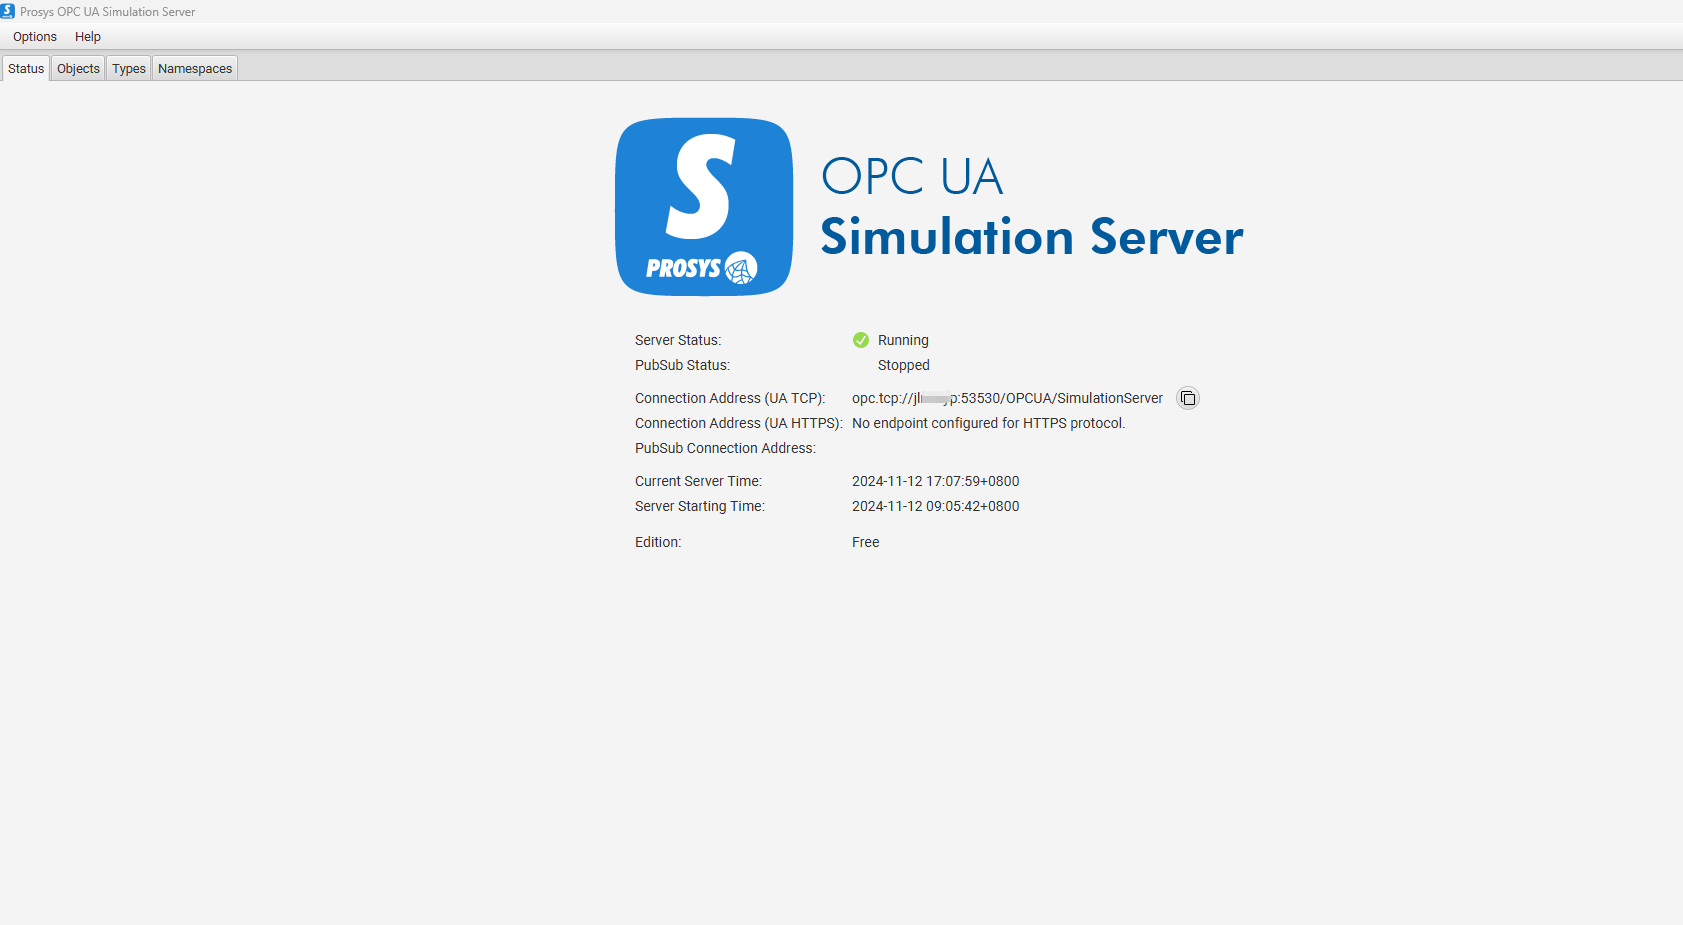Image resolution: width=1683 pixels, height=925 pixels.
Task: Click the 'PubSub Status:' label
Action: 682,365
